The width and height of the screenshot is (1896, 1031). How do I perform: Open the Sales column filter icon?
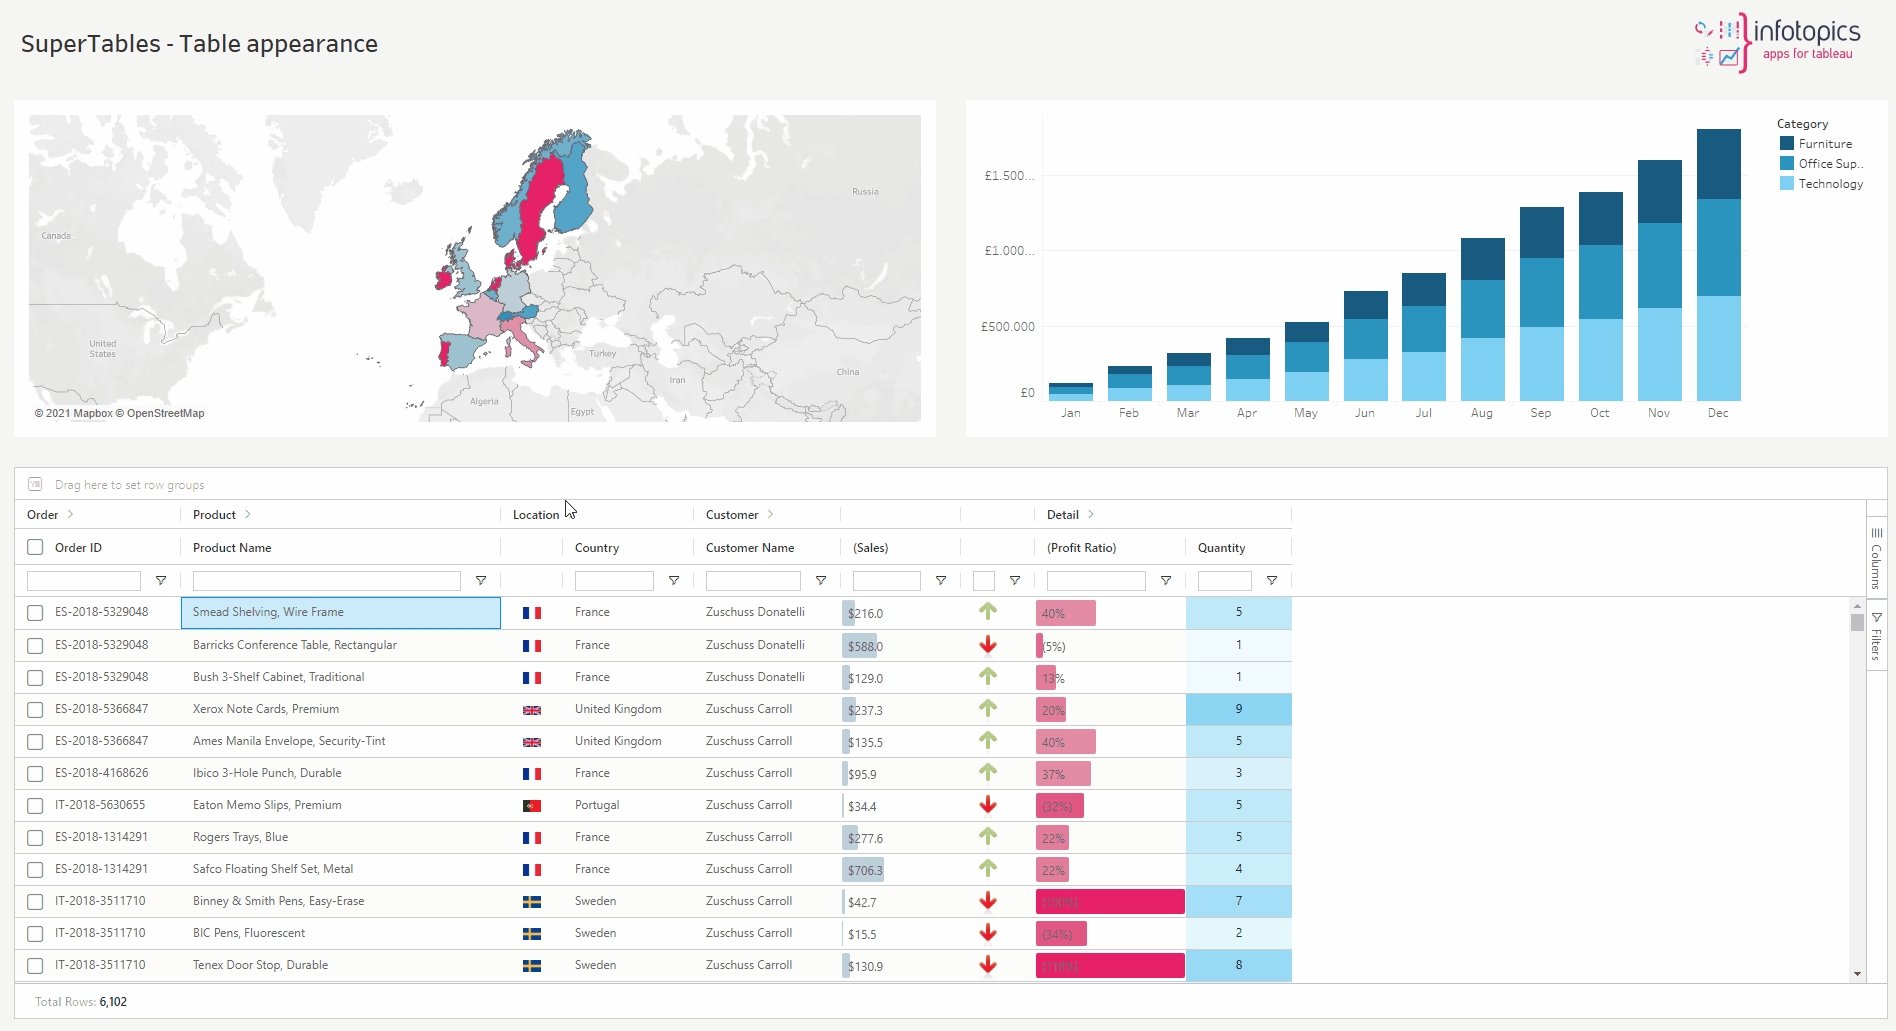[x=940, y=581]
